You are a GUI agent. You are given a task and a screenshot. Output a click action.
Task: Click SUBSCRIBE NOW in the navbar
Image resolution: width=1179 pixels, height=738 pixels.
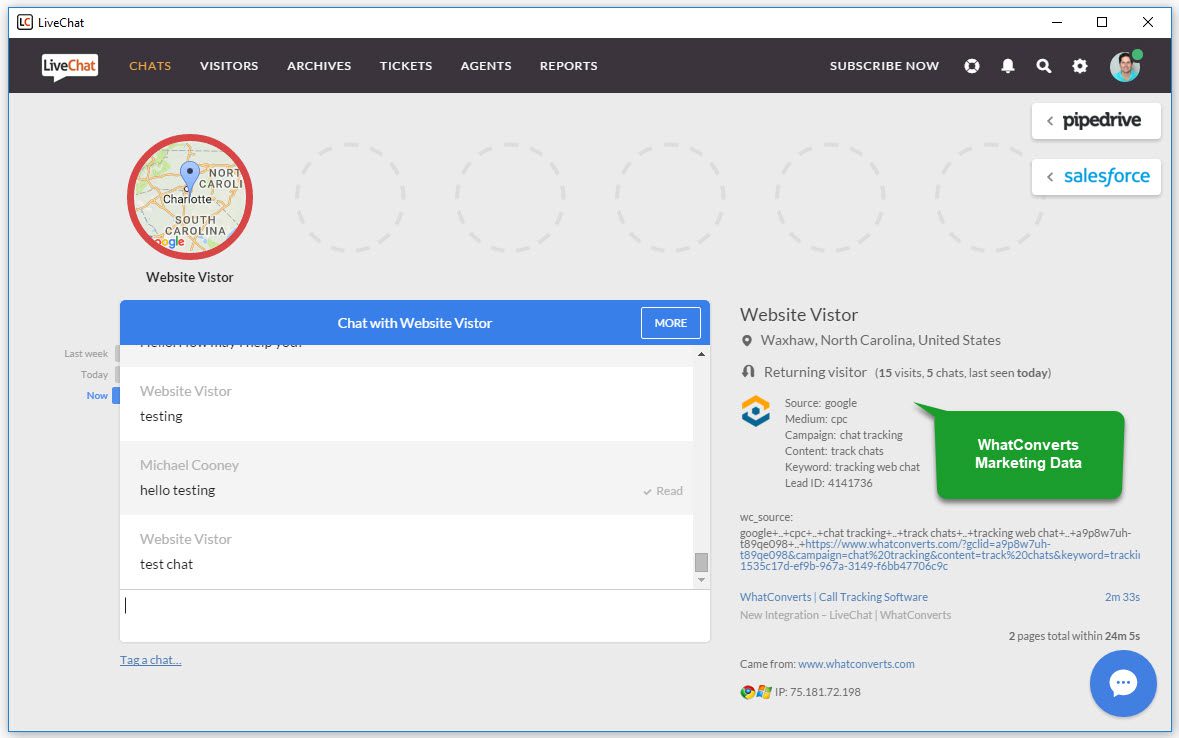[x=884, y=66]
